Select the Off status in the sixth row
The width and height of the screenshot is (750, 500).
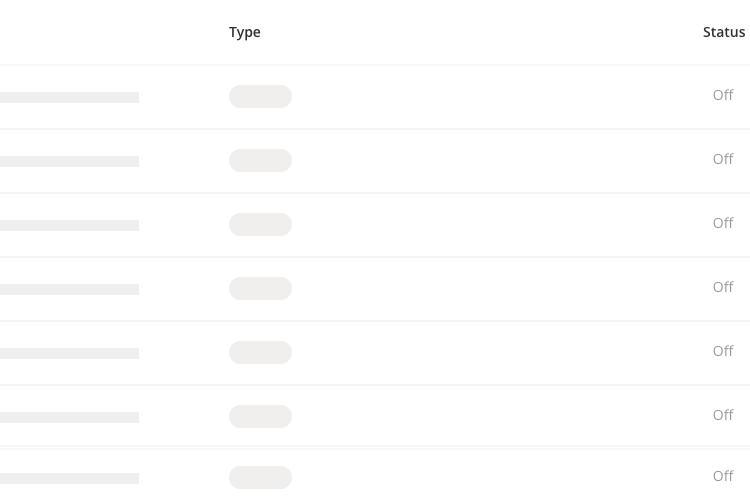tap(723, 415)
